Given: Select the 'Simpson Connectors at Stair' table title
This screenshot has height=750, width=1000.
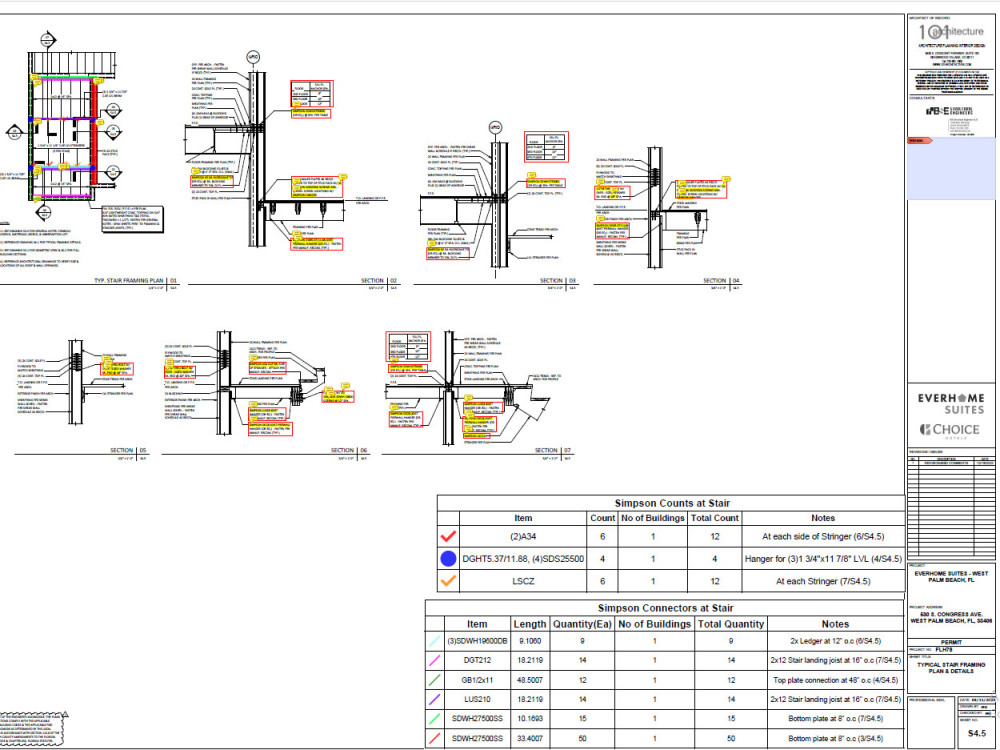Looking at the screenshot, I should point(665,608).
